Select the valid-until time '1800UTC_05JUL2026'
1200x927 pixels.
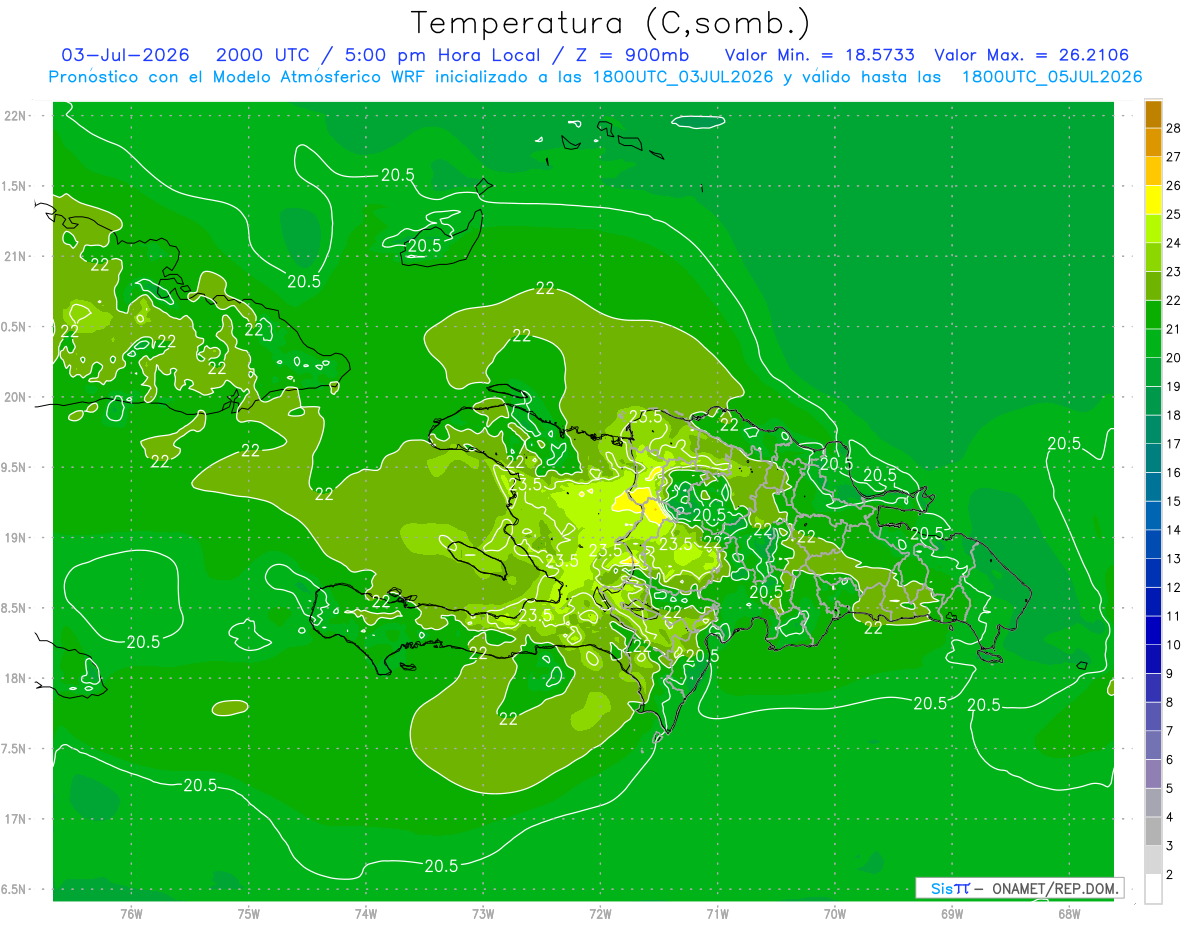point(1052,77)
